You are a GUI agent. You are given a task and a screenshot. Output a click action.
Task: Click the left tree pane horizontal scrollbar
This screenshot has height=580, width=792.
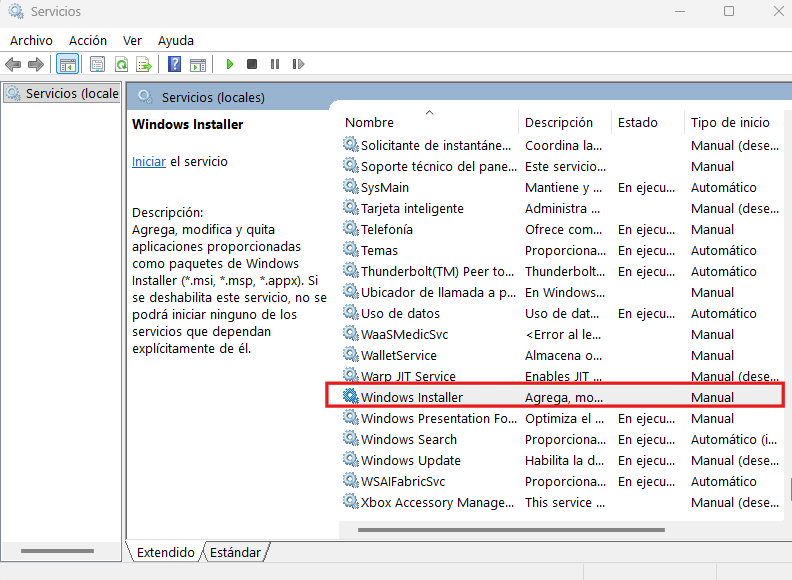(57, 551)
